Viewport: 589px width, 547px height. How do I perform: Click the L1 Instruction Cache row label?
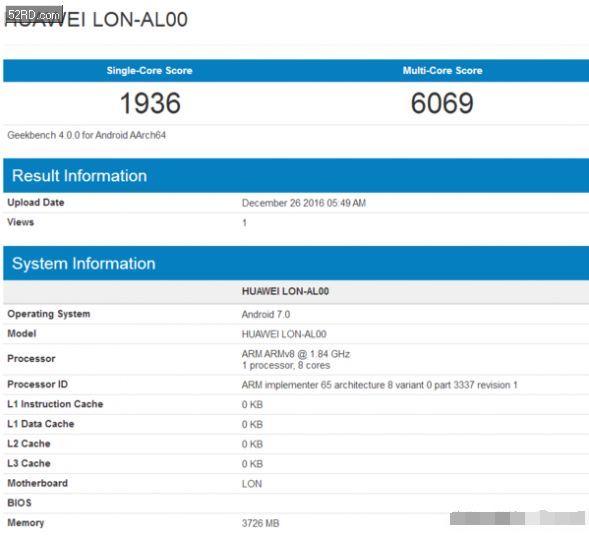55,404
